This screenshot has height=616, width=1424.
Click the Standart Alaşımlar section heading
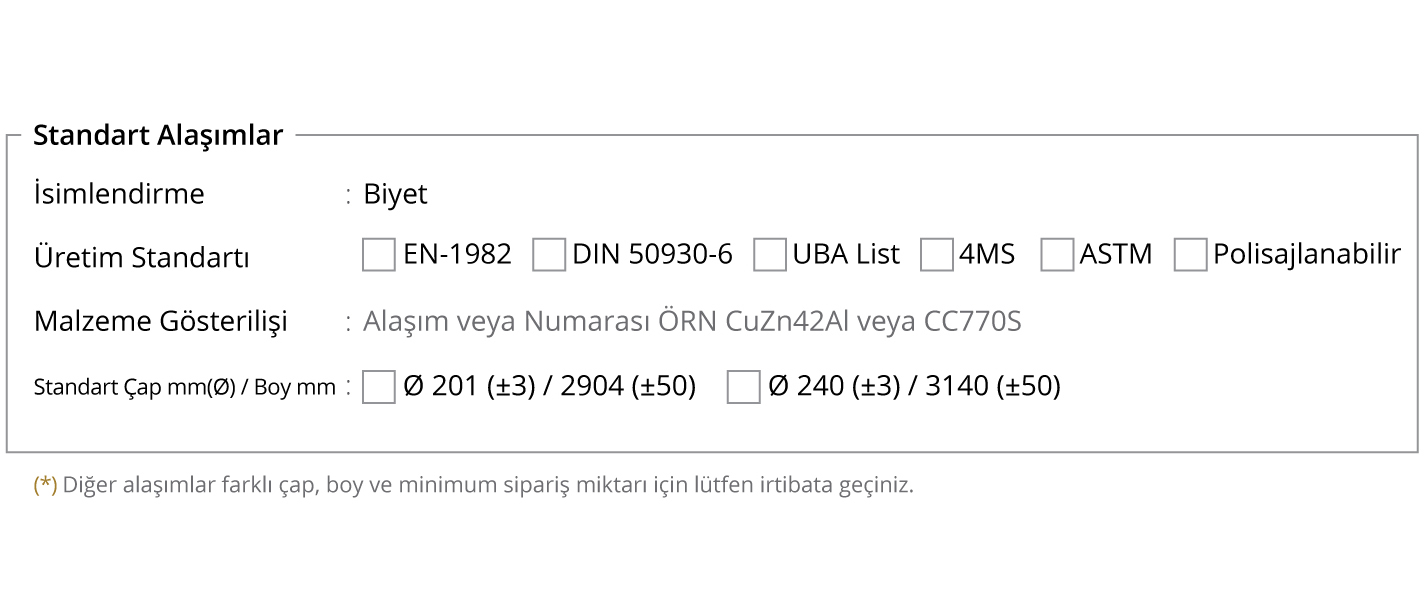pos(158,135)
